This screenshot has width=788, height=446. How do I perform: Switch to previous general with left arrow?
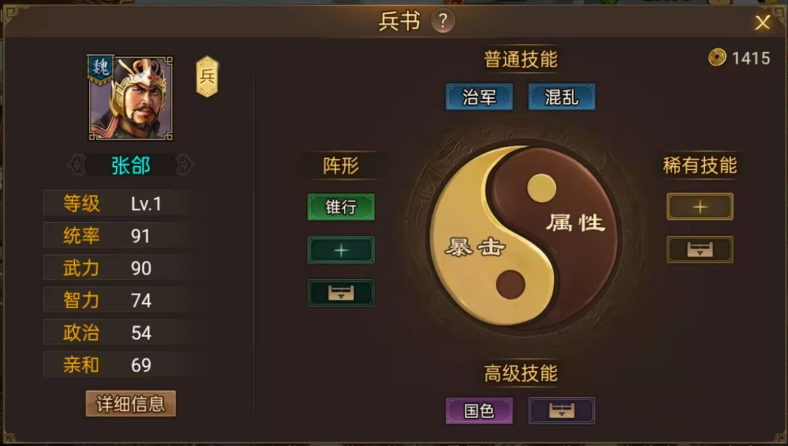tap(77, 165)
